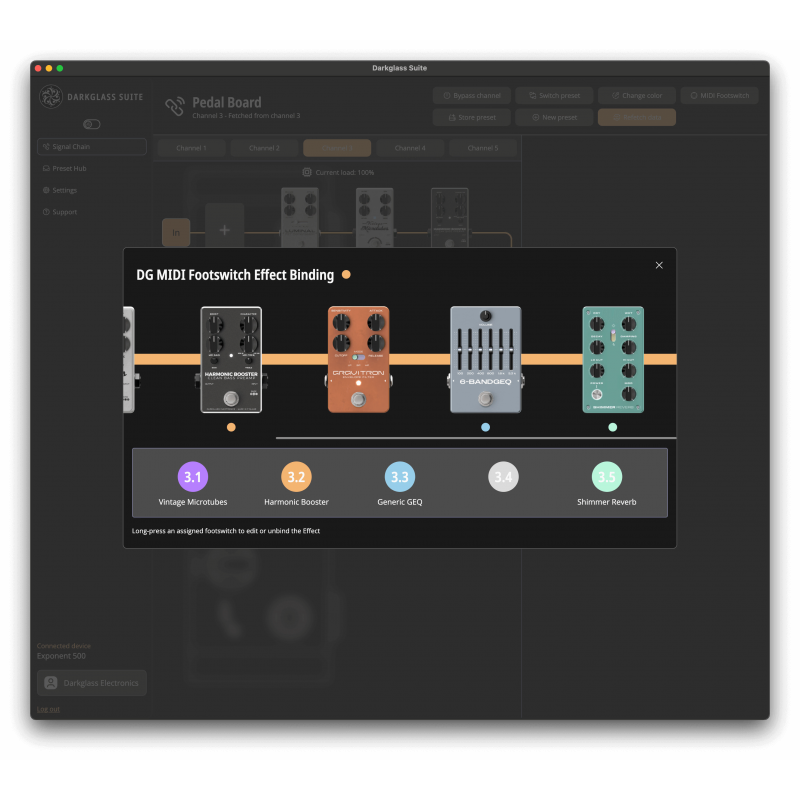
Task: Close the Footswitch Effect Binding dialog
Action: click(659, 265)
